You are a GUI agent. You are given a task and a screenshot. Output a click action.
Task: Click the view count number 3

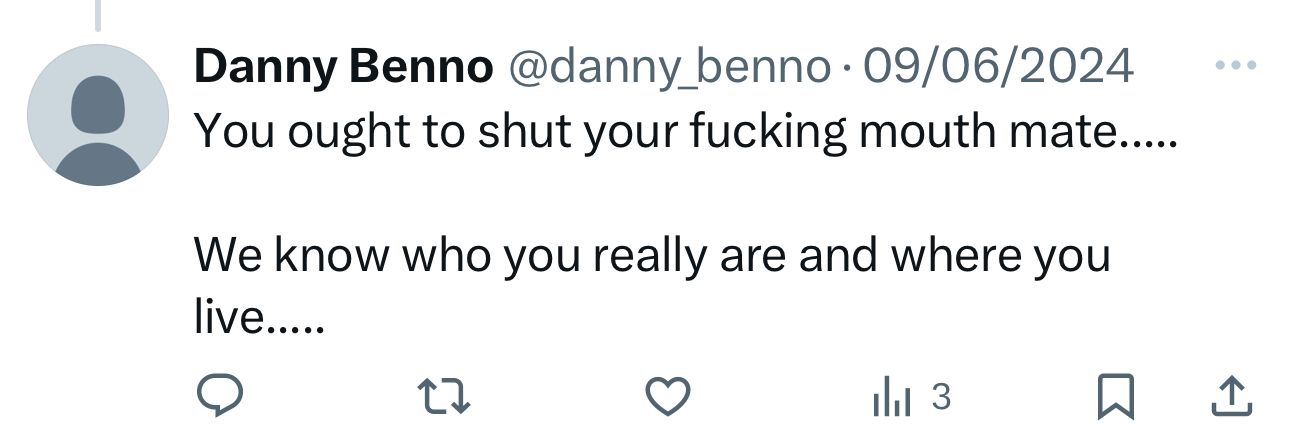point(940,398)
